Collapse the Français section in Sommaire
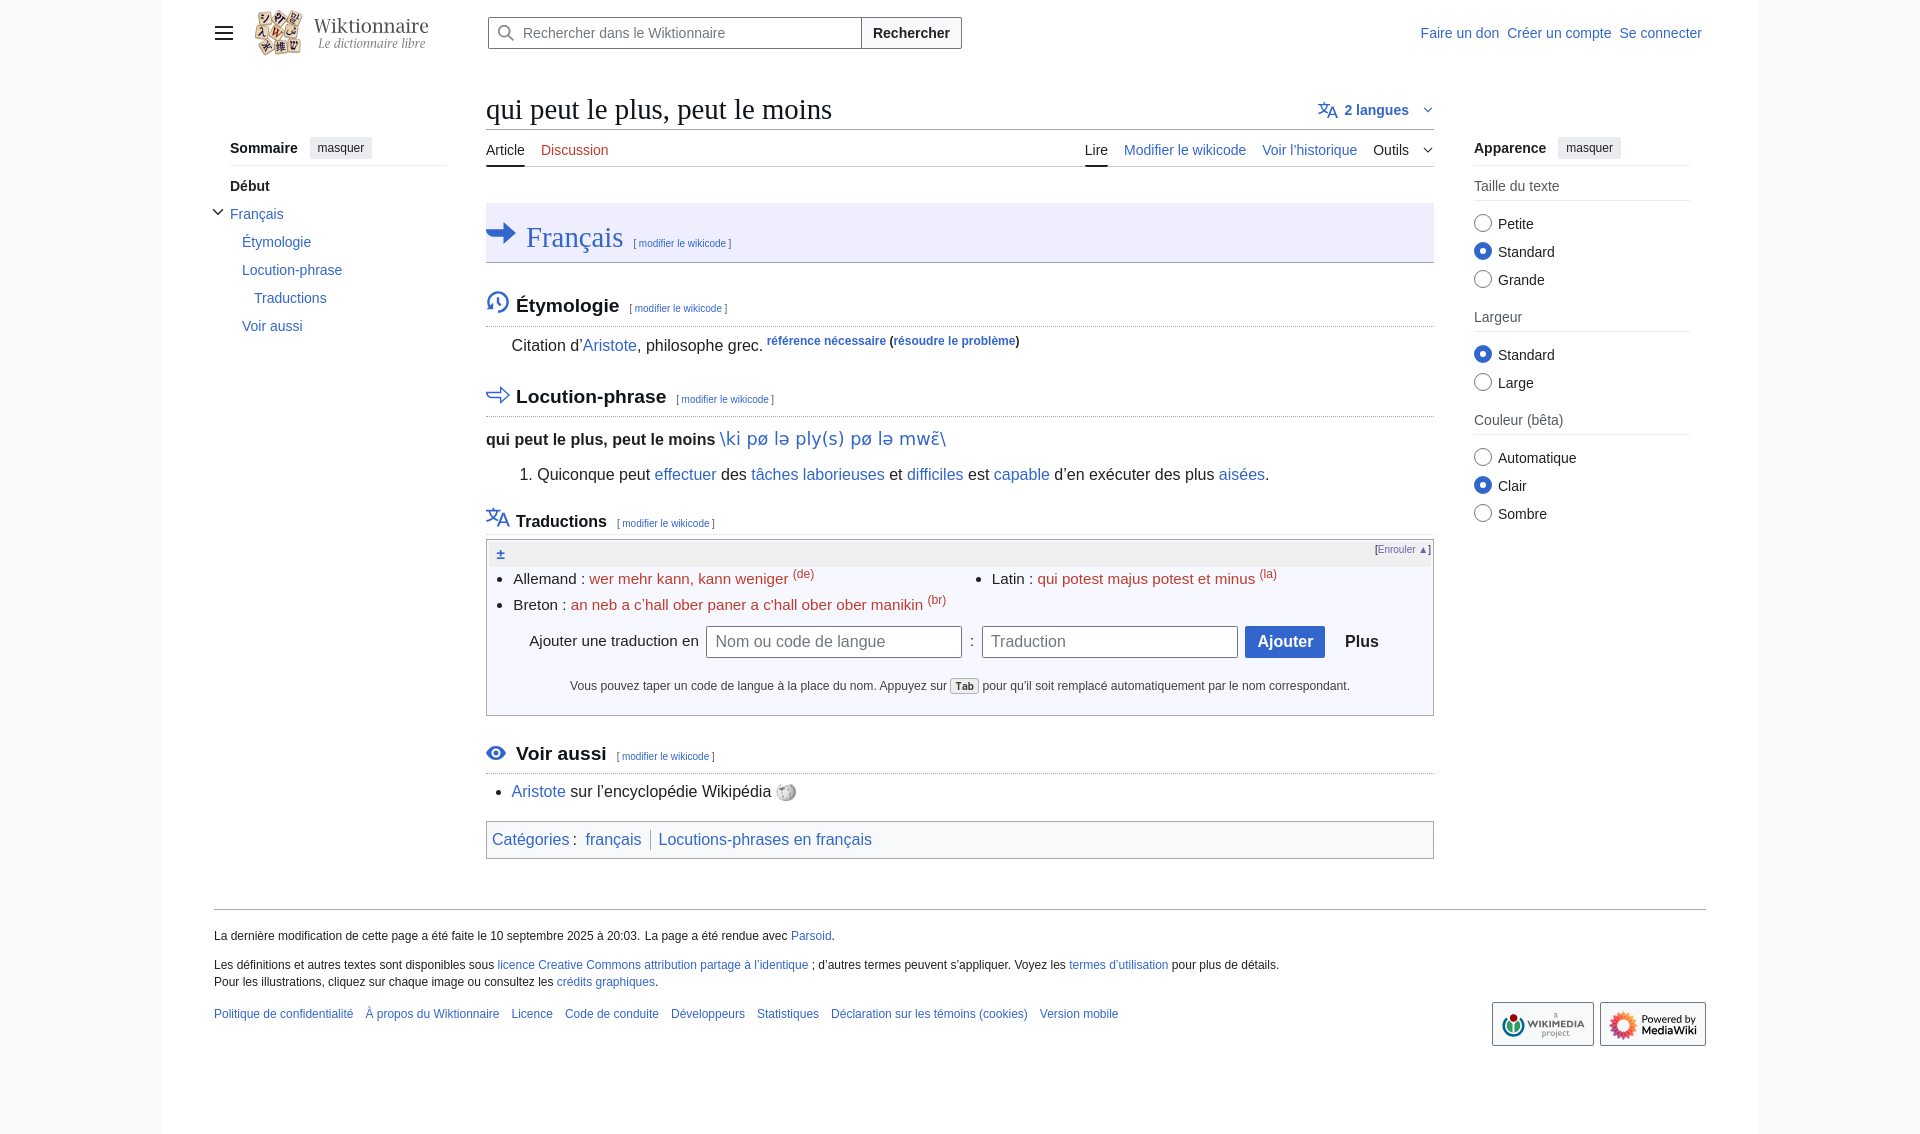1920x1134 pixels. tap(218, 213)
